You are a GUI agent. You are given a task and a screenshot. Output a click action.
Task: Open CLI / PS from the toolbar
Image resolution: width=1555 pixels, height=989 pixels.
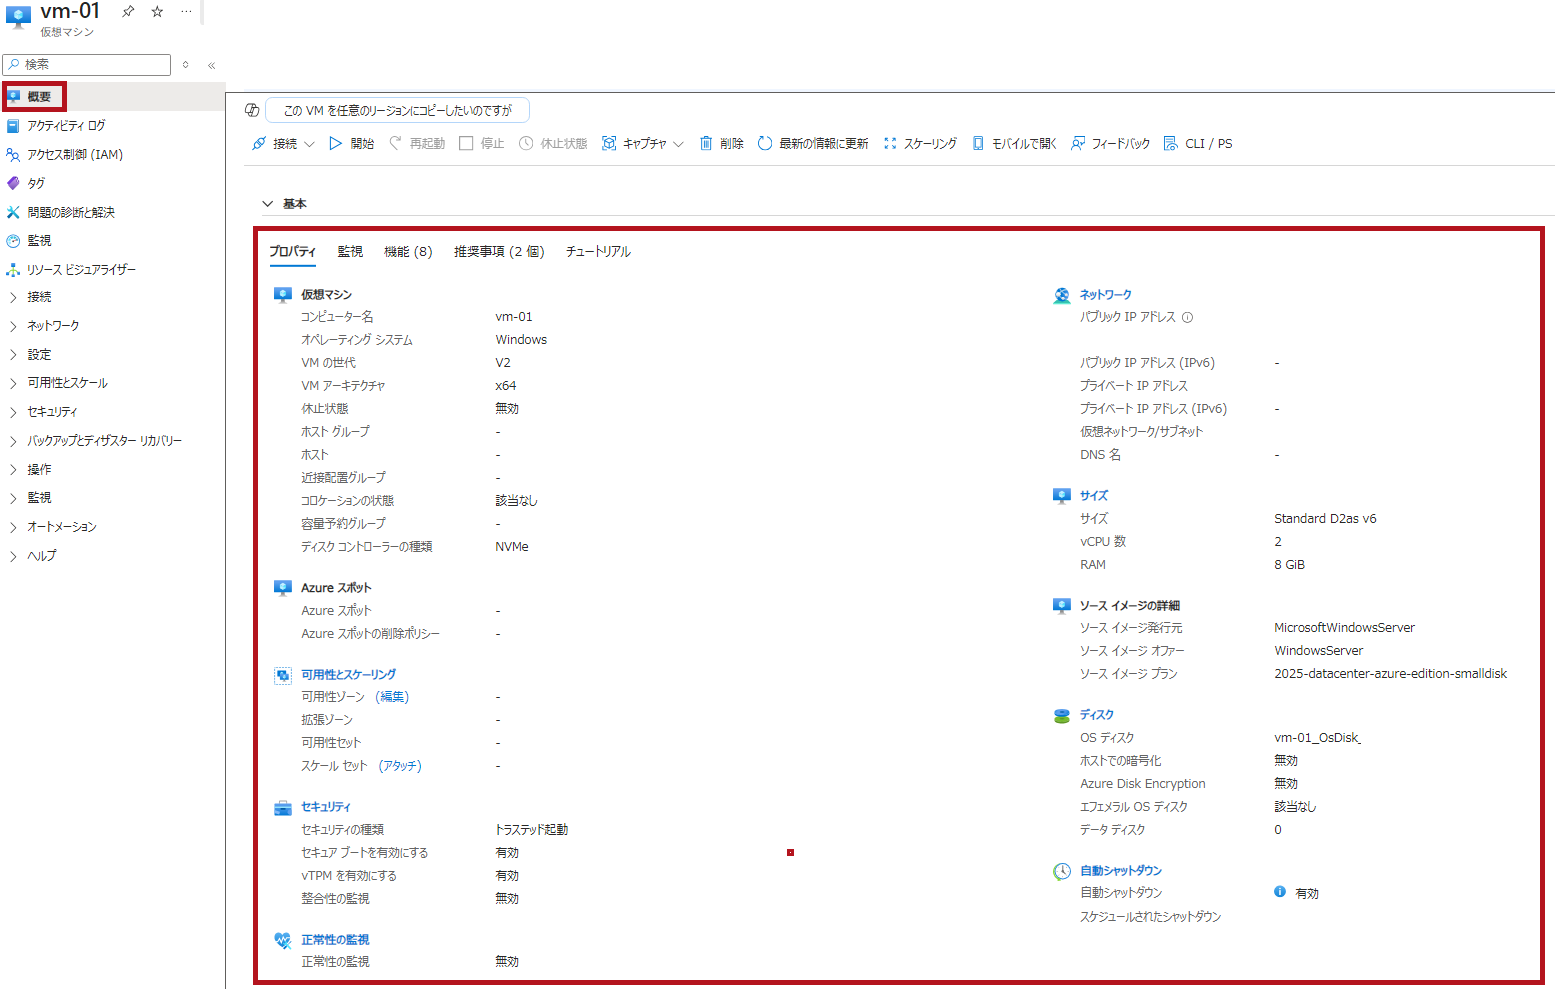1198,144
